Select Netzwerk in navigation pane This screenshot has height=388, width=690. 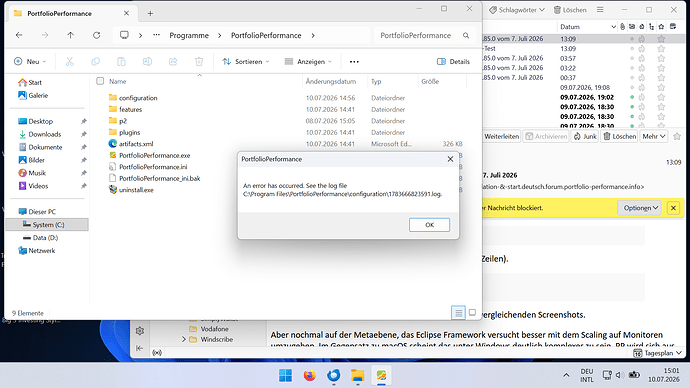[x=37, y=251]
